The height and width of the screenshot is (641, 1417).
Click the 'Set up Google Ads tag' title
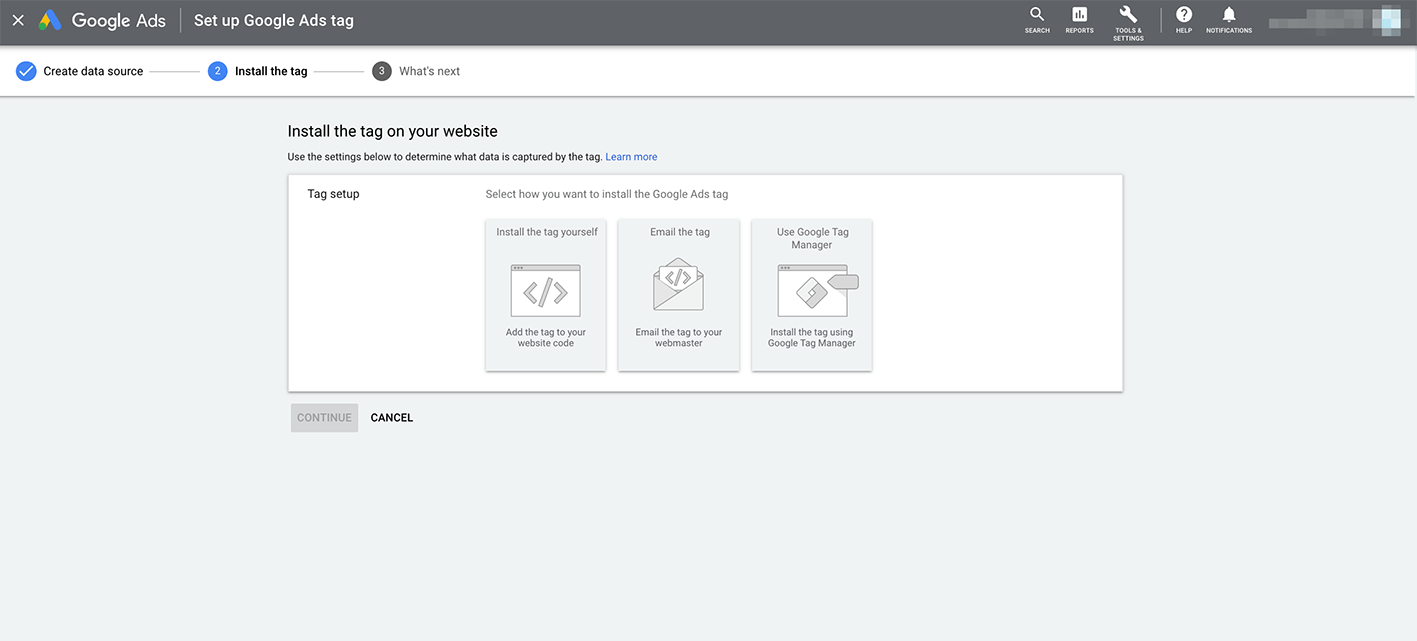point(274,20)
